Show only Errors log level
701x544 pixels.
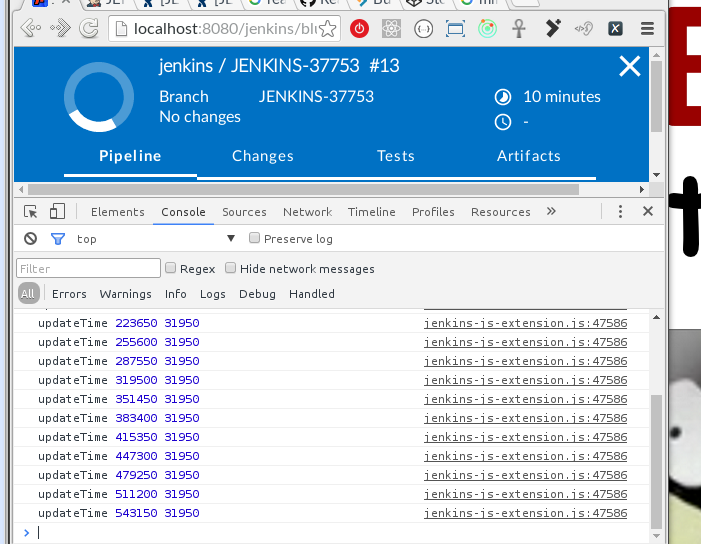point(69,294)
